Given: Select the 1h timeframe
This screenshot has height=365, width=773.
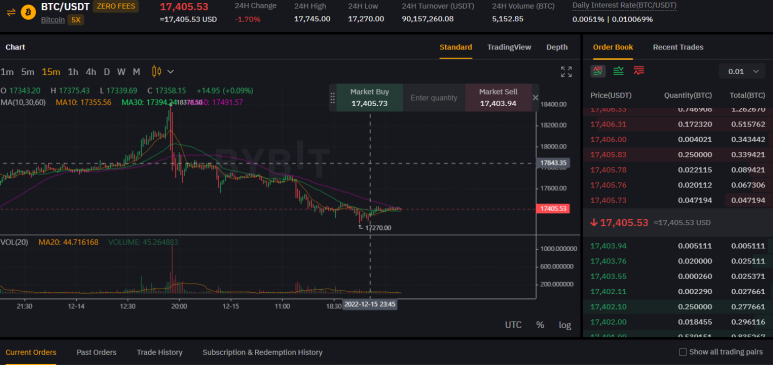Looking at the screenshot, I should tap(73, 72).
